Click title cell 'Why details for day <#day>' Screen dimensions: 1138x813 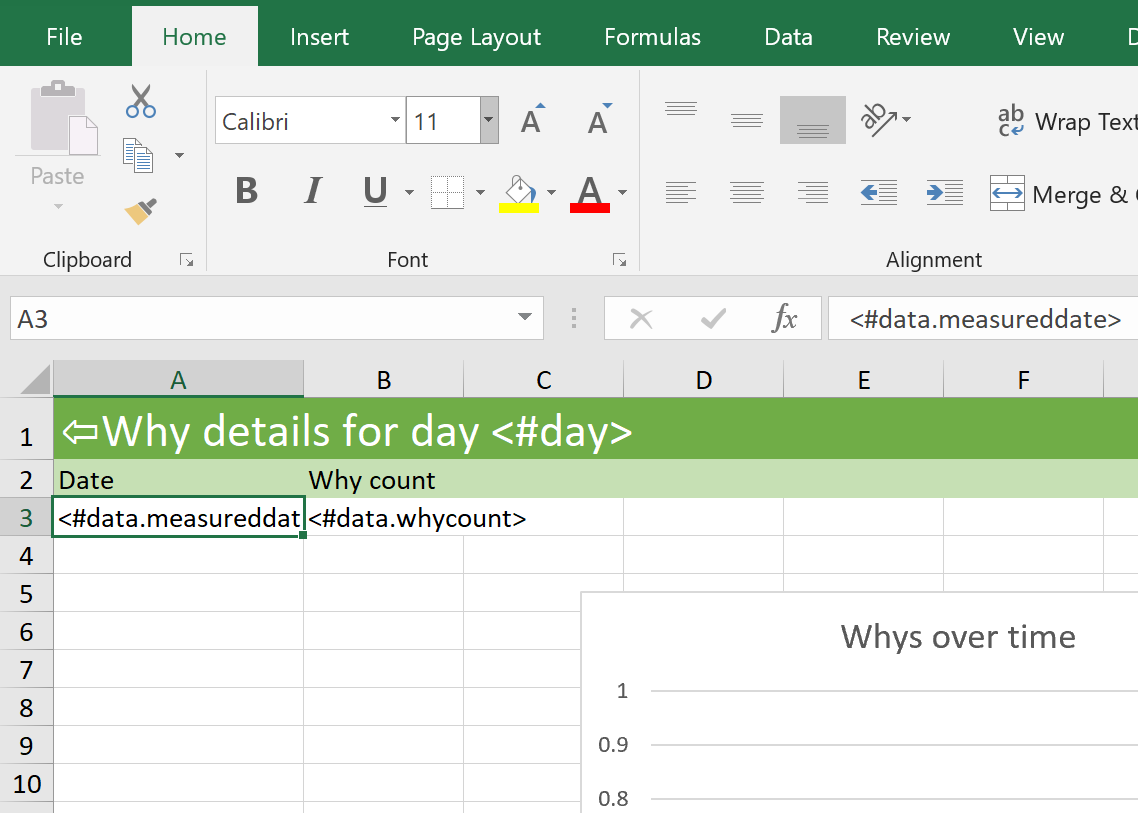coord(348,431)
